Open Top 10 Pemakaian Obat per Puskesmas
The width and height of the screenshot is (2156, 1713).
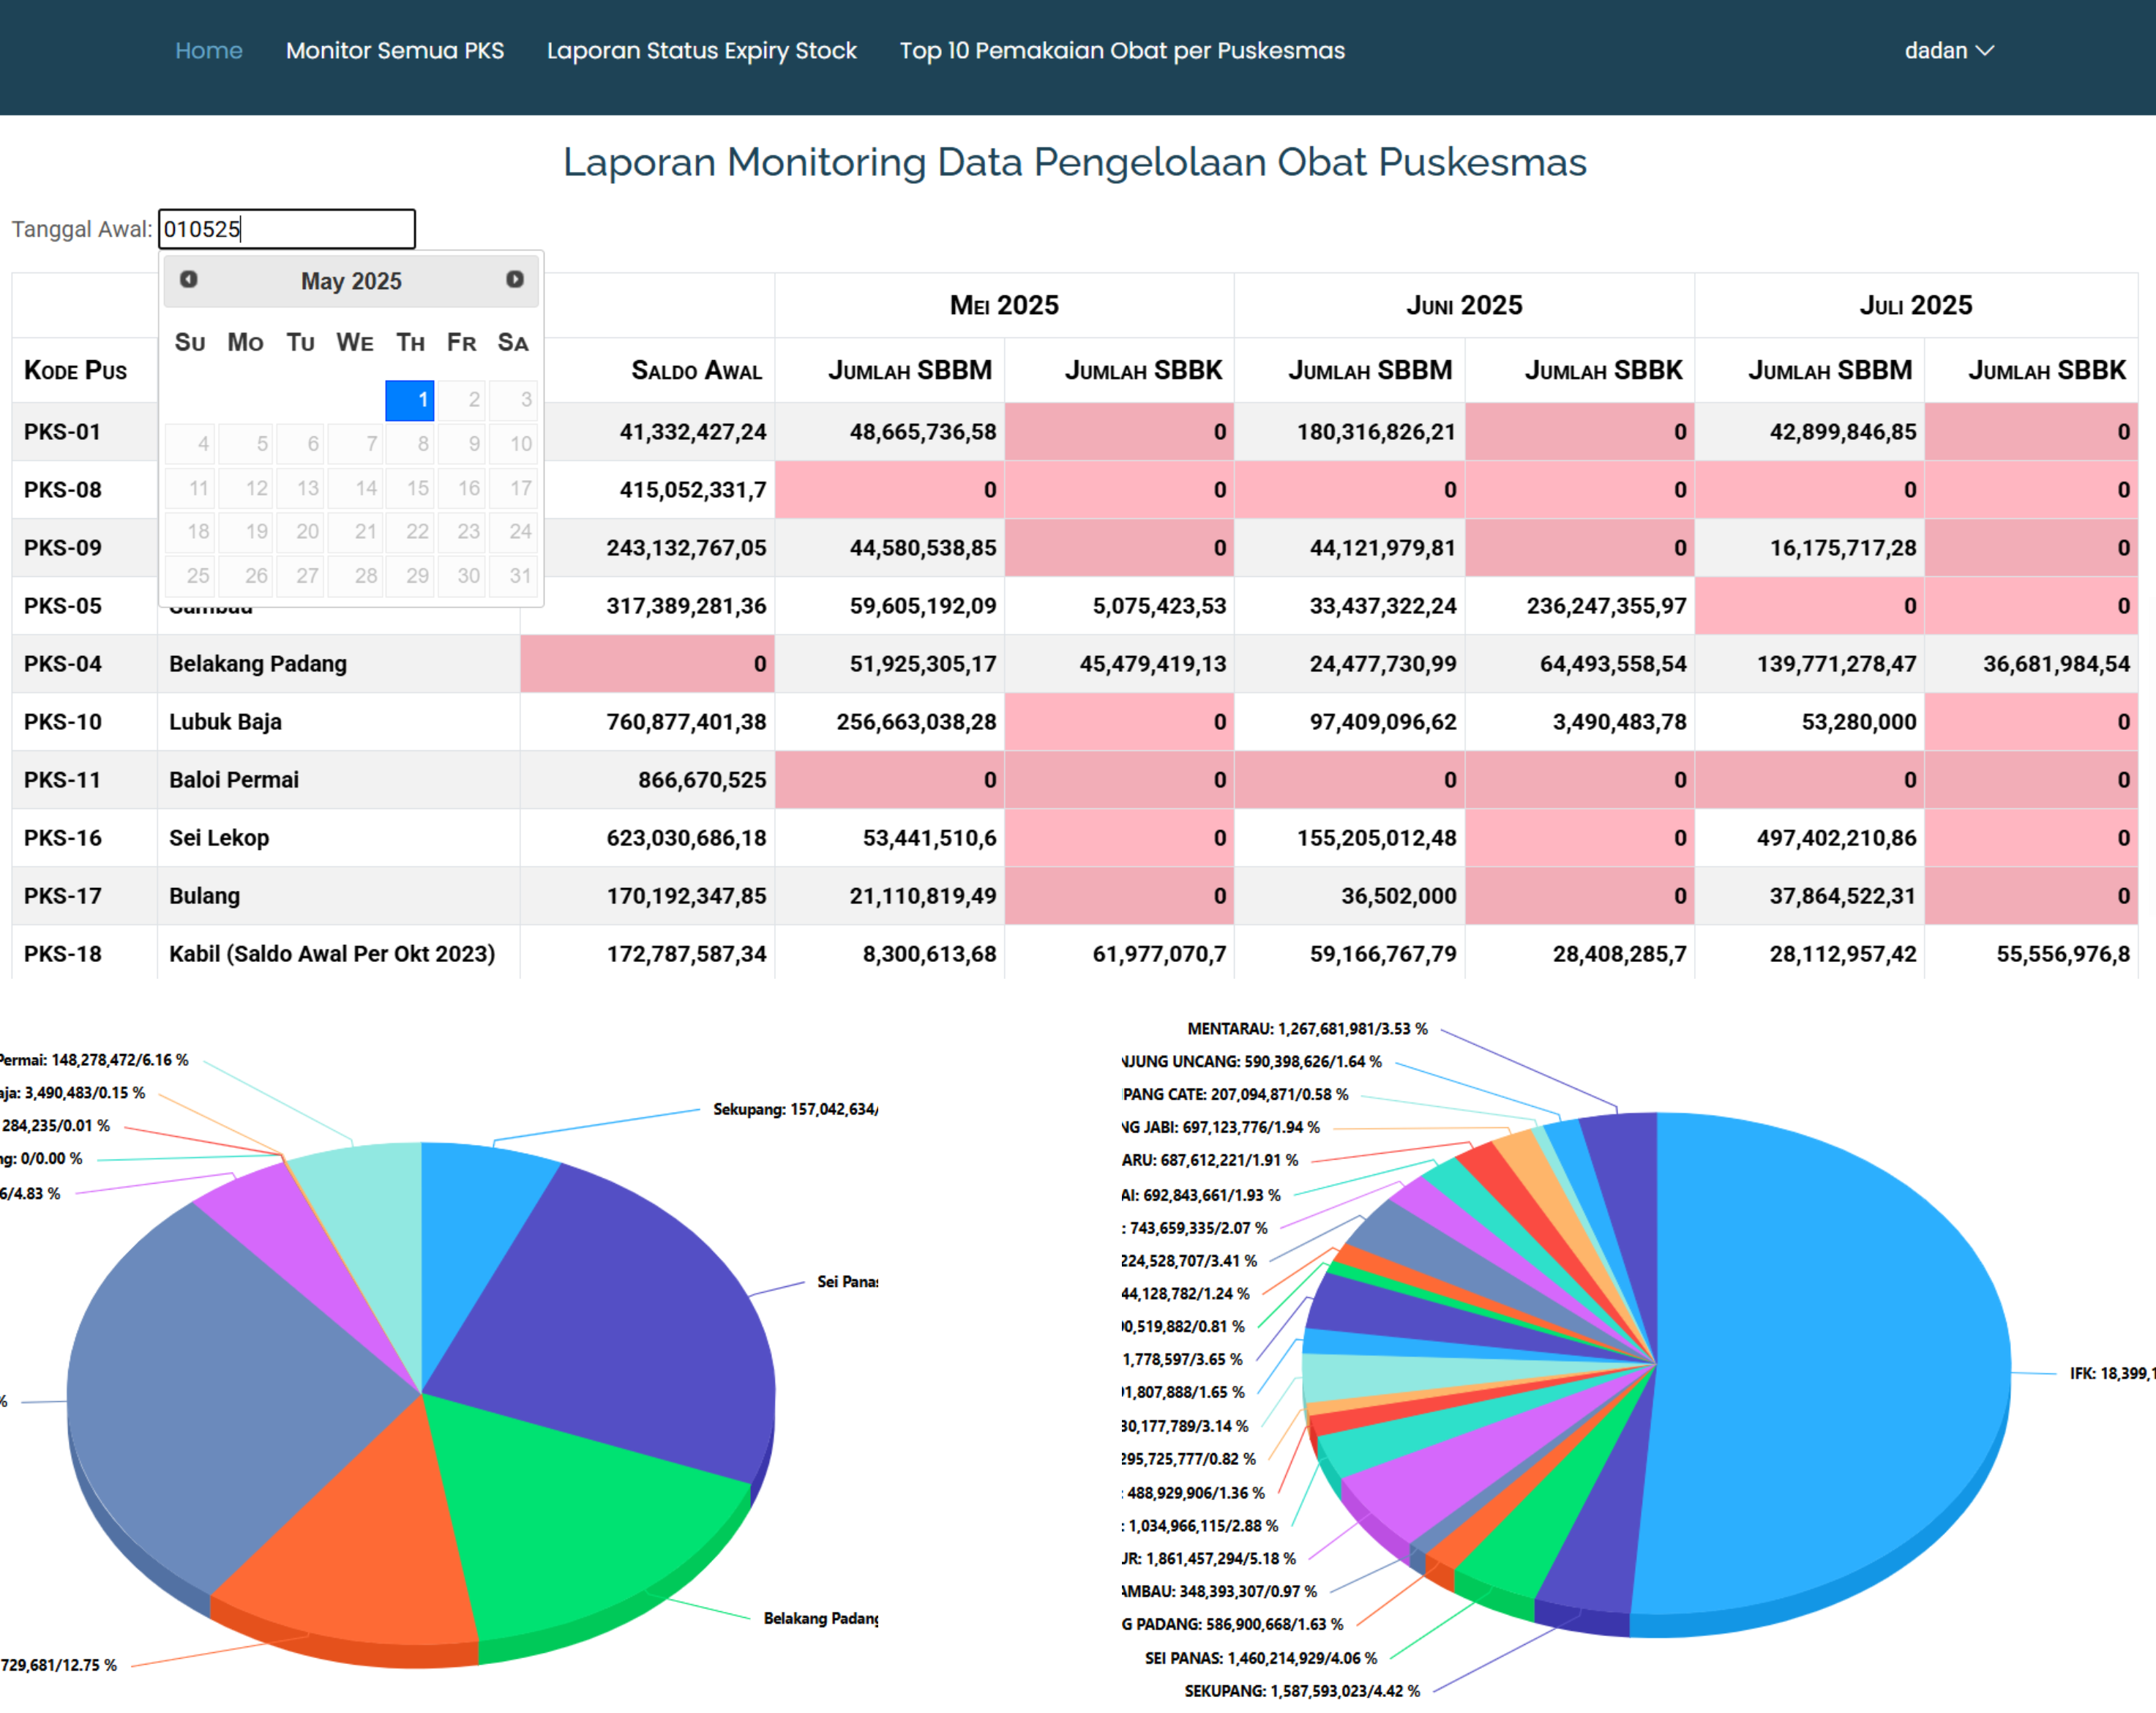coord(1121,50)
